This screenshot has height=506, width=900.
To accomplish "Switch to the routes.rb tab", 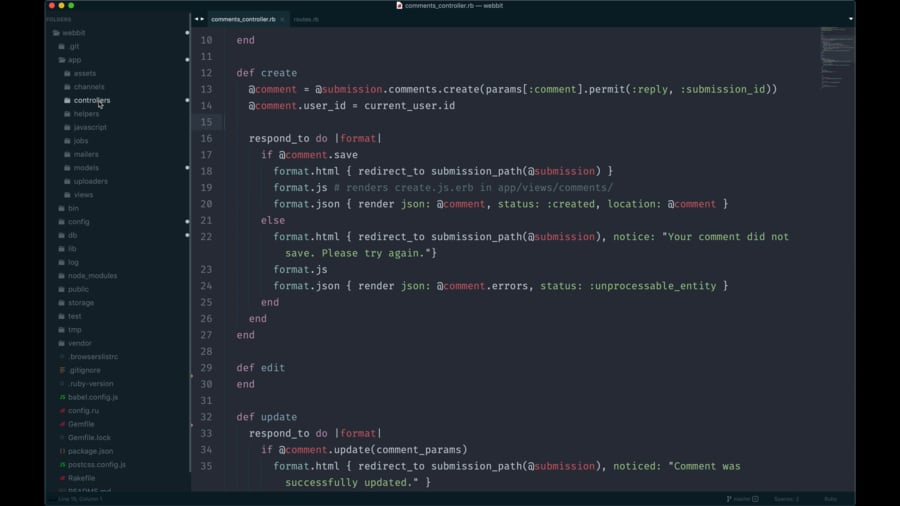I will point(306,19).
